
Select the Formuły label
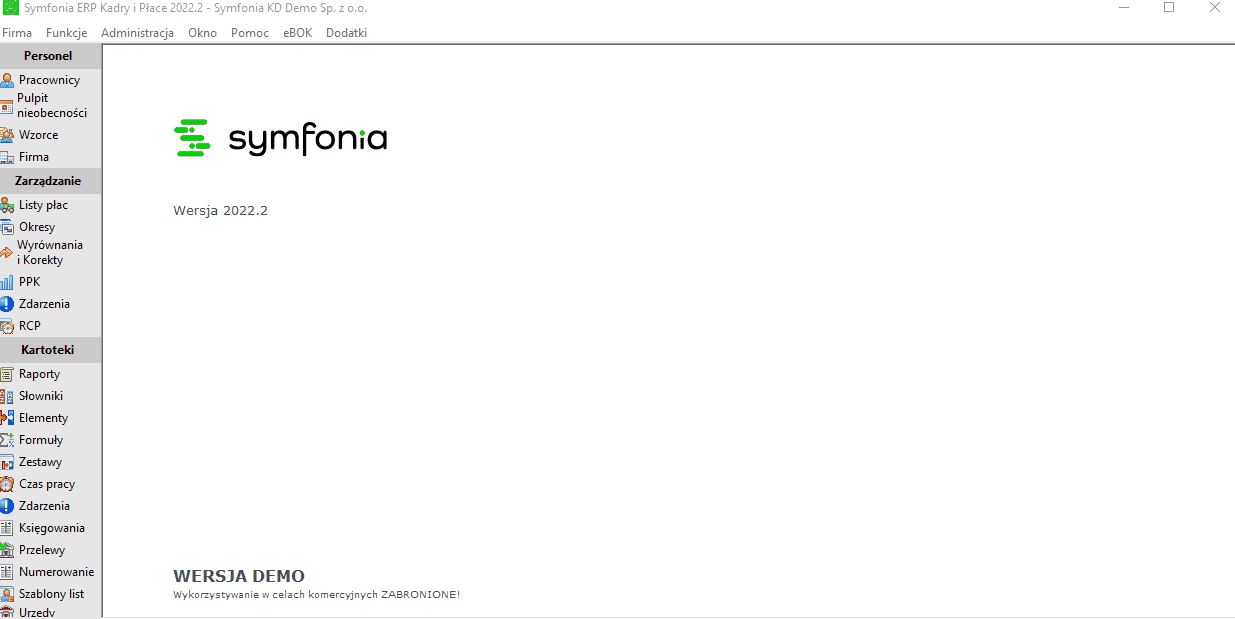pyautogui.click(x=41, y=440)
